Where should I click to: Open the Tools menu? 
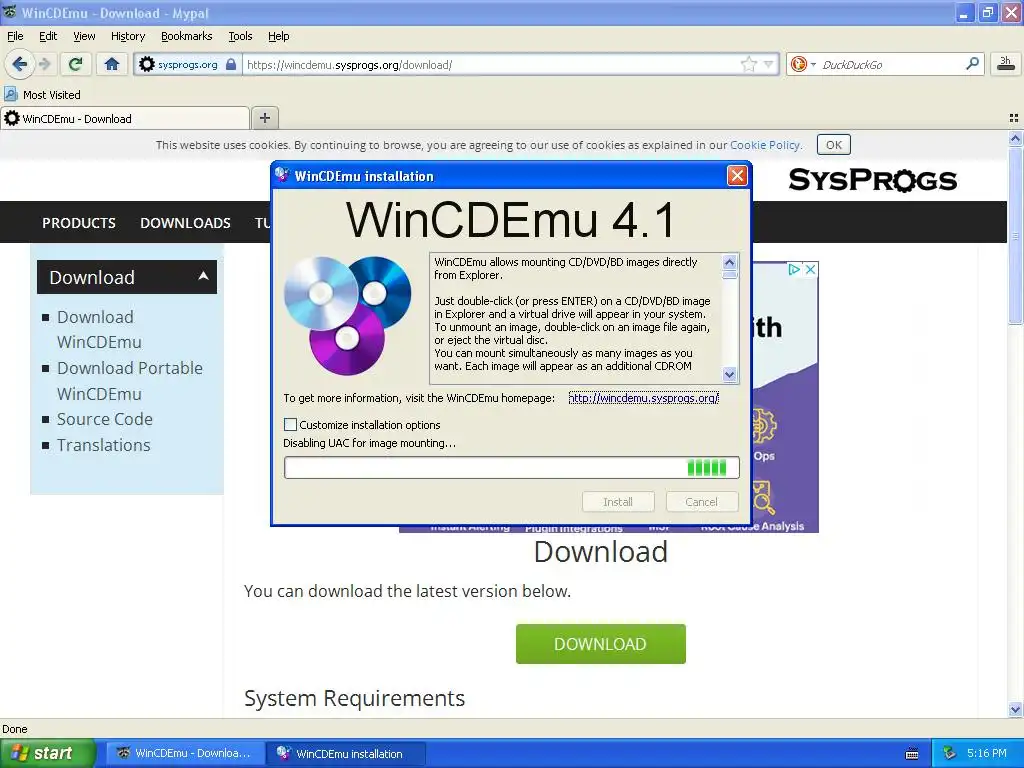pyautogui.click(x=240, y=36)
